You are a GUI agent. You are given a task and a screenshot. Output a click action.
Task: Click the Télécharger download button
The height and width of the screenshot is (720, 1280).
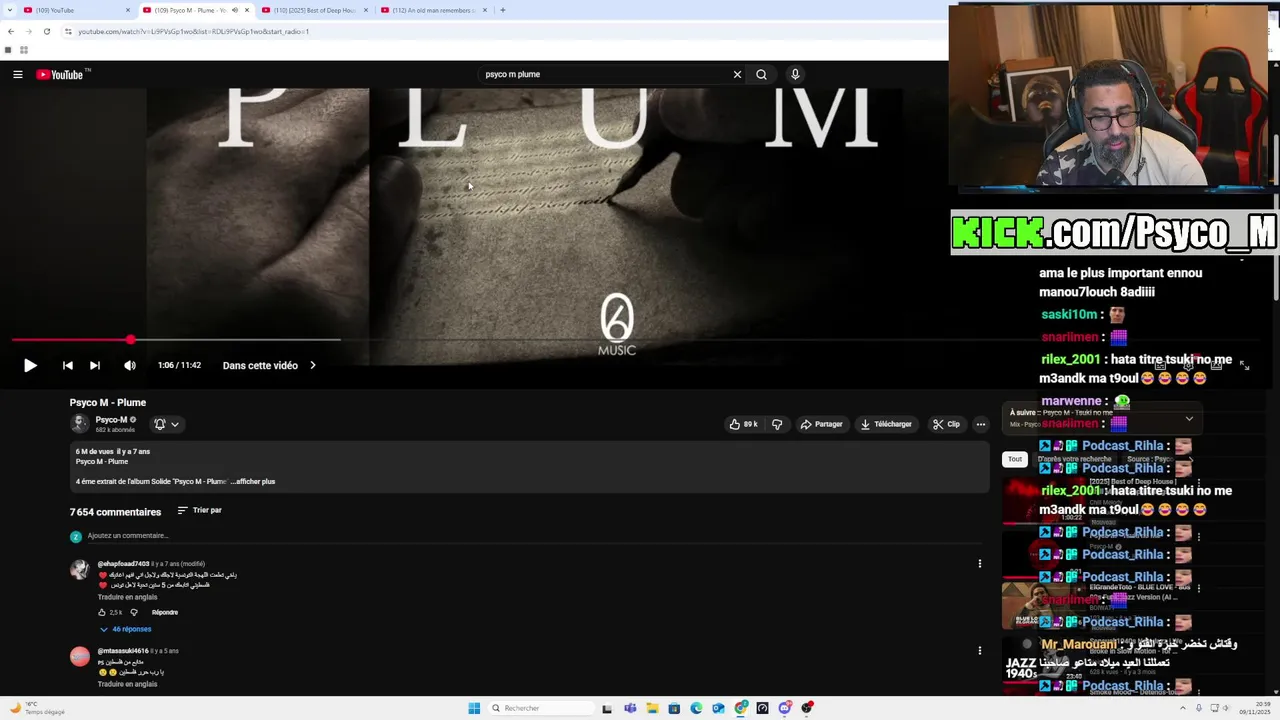pos(886,424)
